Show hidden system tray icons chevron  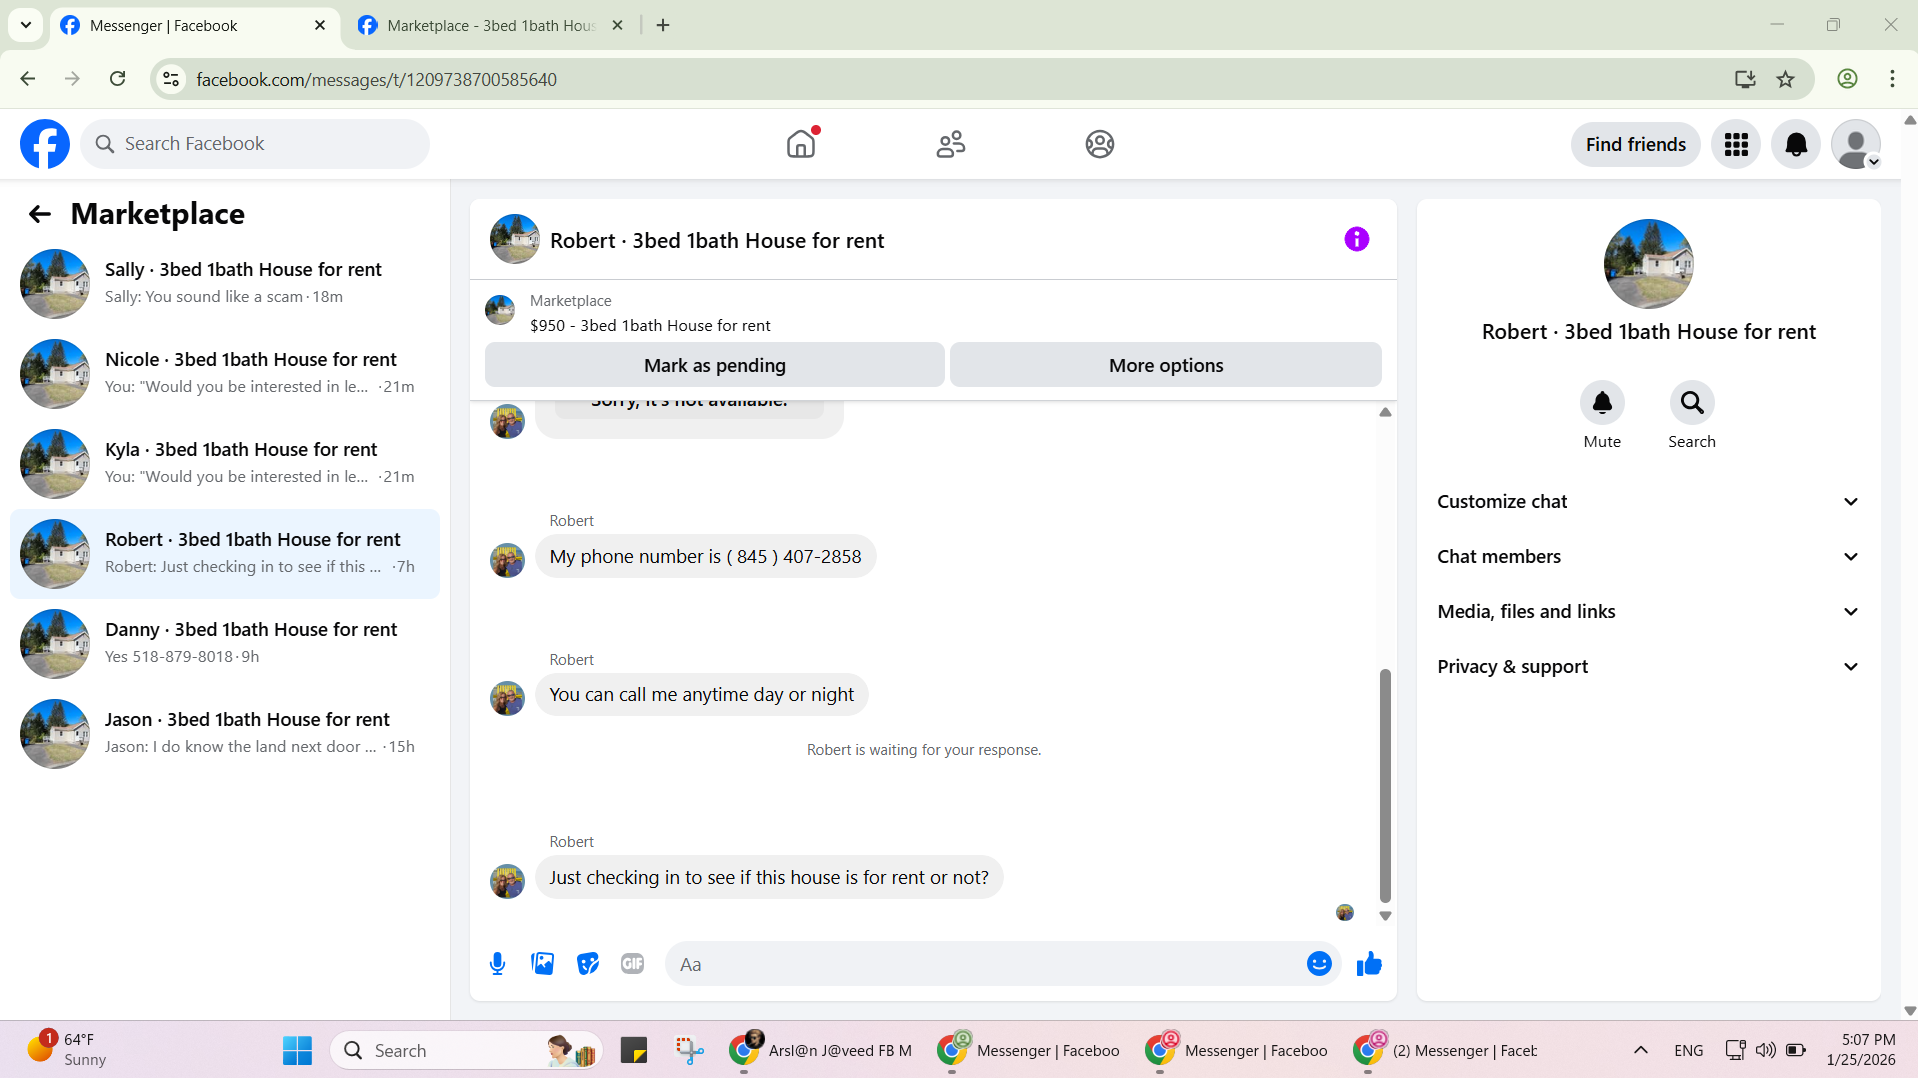1640,1050
